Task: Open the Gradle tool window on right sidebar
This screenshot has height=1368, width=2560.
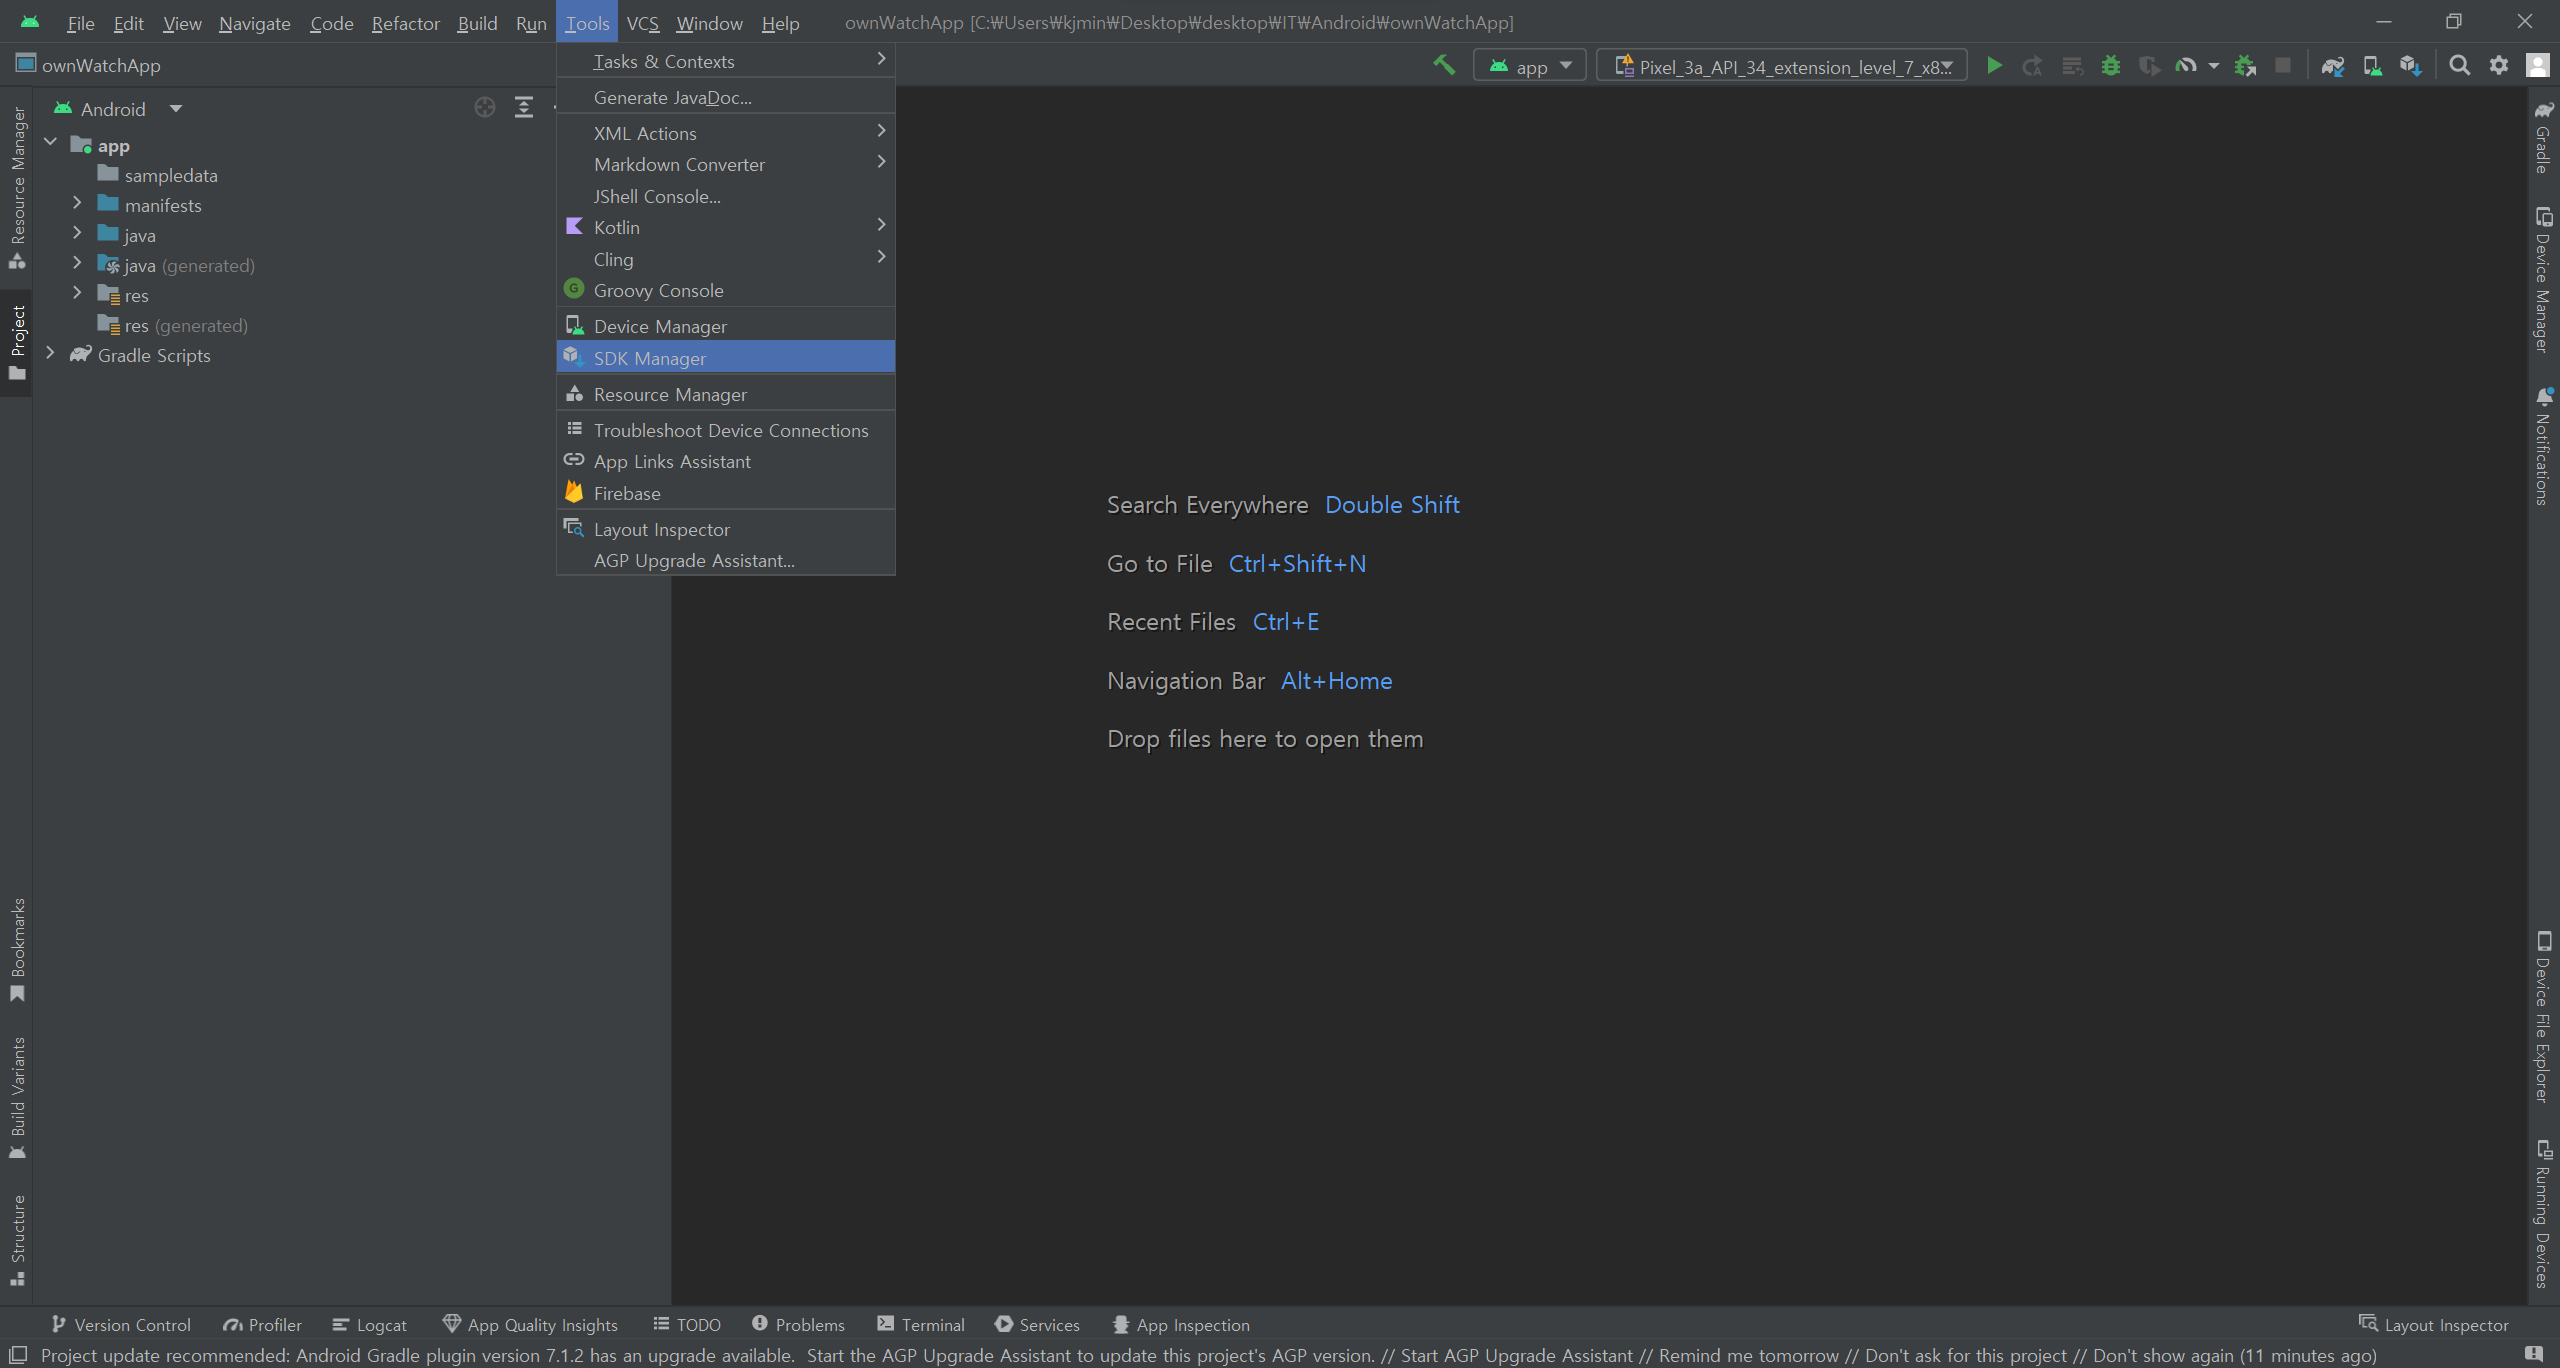Action: pos(2543,137)
